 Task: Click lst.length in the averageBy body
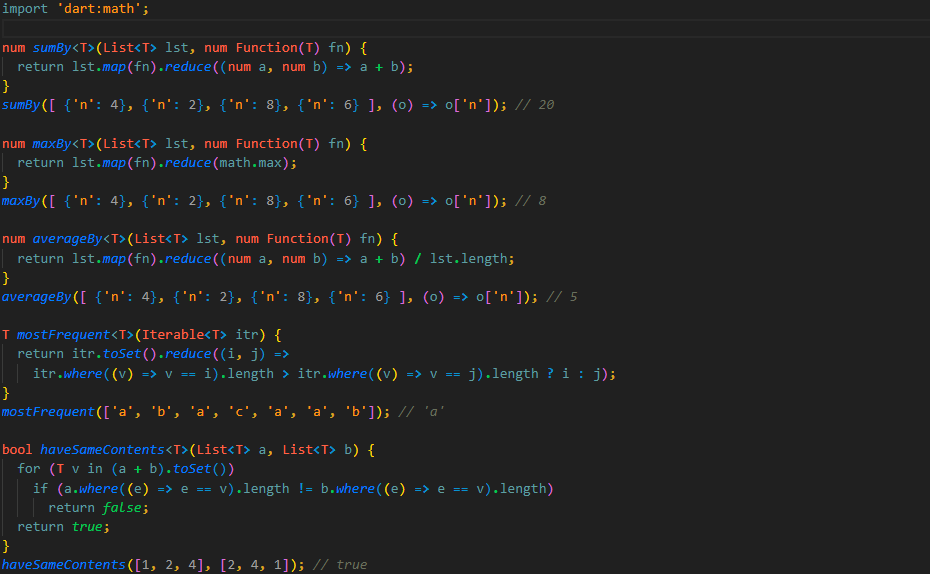[x=469, y=259]
